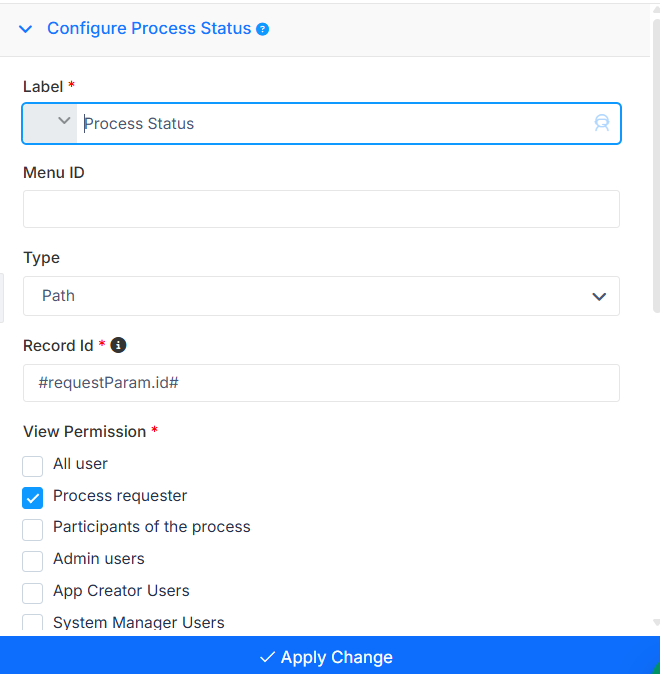
Task: Click the checkmark icon on Apply Change
Action: [x=267, y=657]
